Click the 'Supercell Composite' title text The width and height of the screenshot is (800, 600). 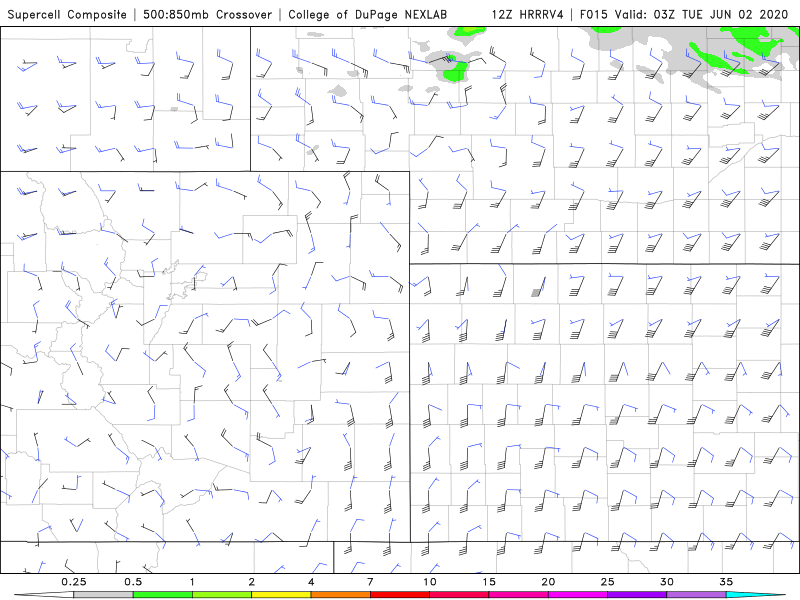point(67,15)
